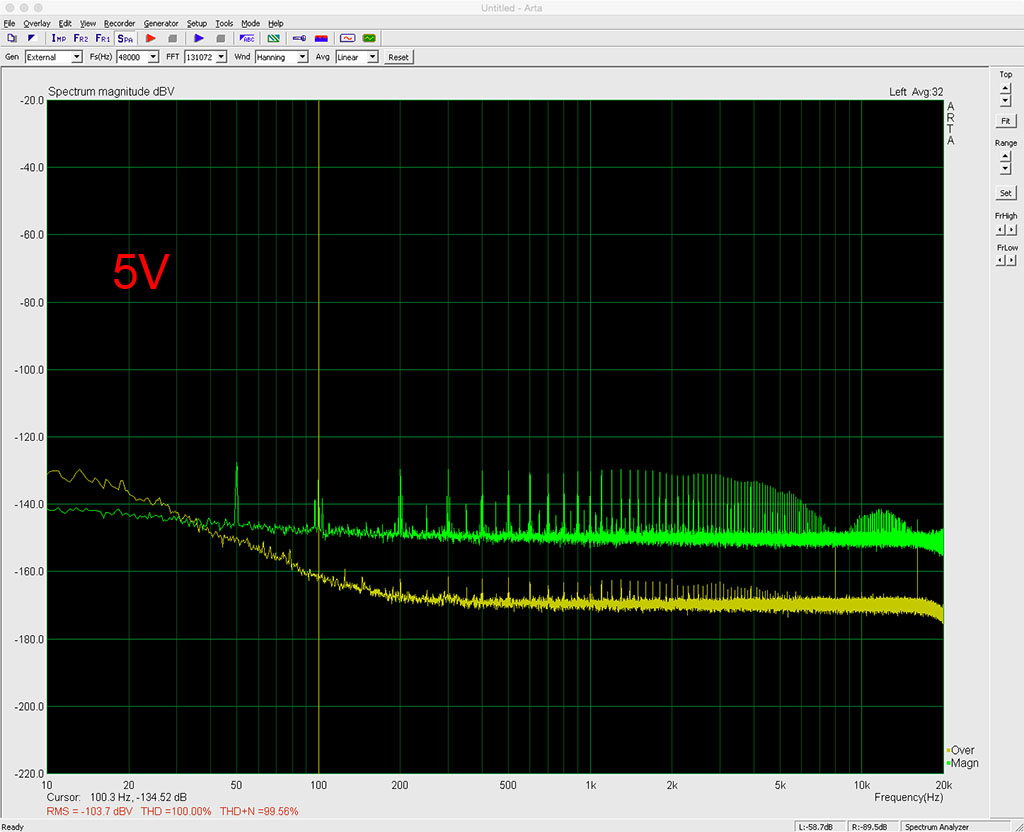Open the Generator menu

[x=161, y=24]
